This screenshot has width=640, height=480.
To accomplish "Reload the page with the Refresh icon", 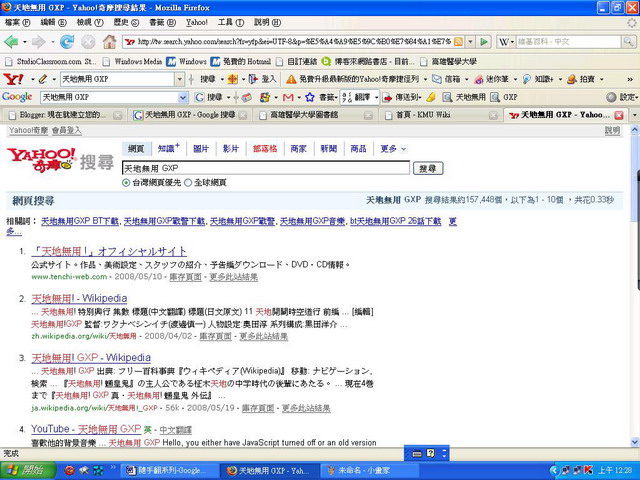I will click(x=67, y=42).
